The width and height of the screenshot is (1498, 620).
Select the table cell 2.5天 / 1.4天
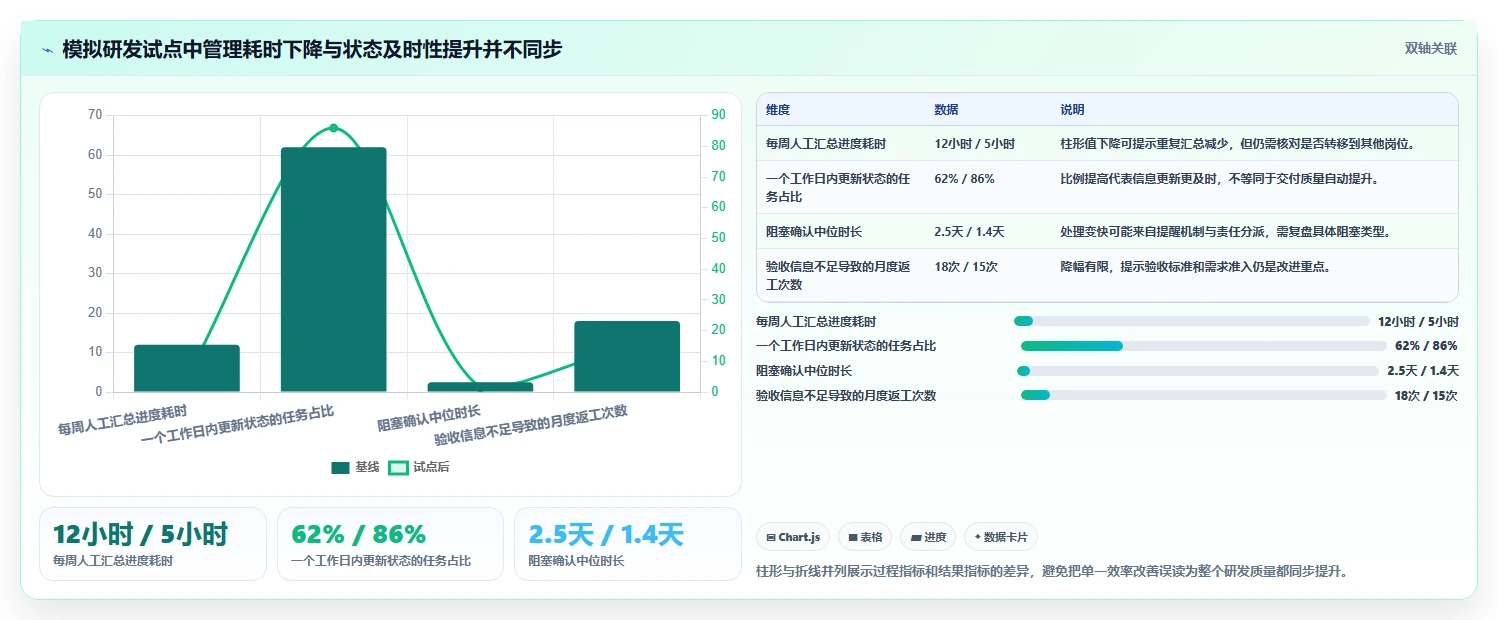coord(969,232)
